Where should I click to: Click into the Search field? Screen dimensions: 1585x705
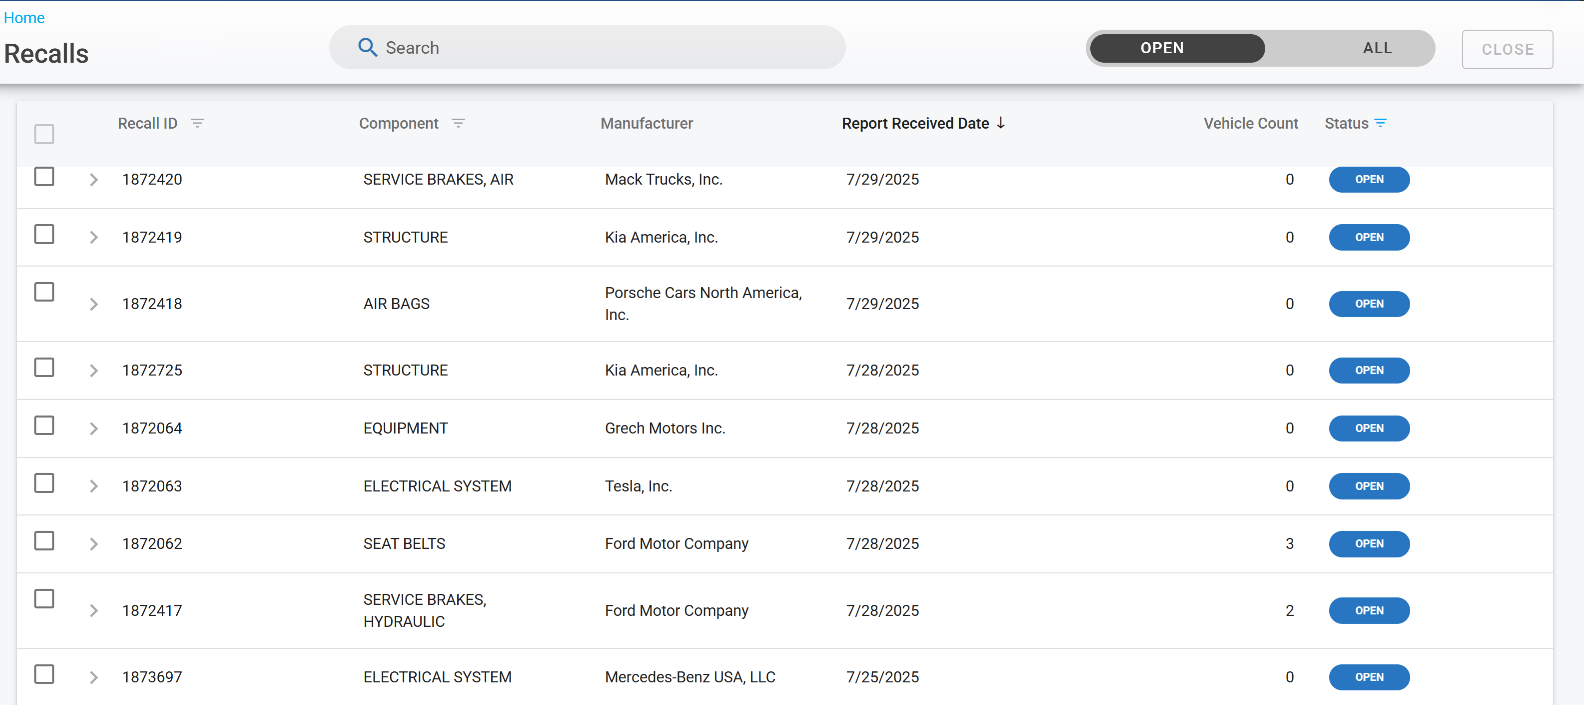tap(600, 48)
